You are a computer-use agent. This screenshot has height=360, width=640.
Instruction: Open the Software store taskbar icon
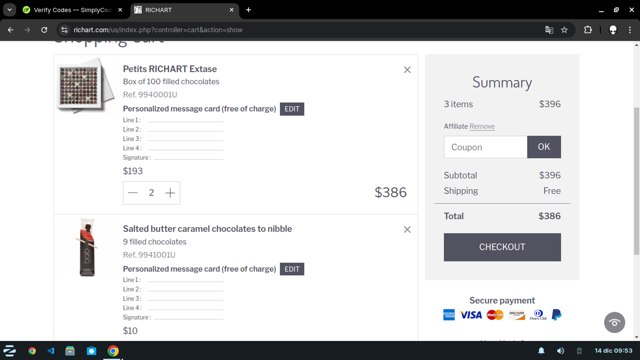point(91,351)
